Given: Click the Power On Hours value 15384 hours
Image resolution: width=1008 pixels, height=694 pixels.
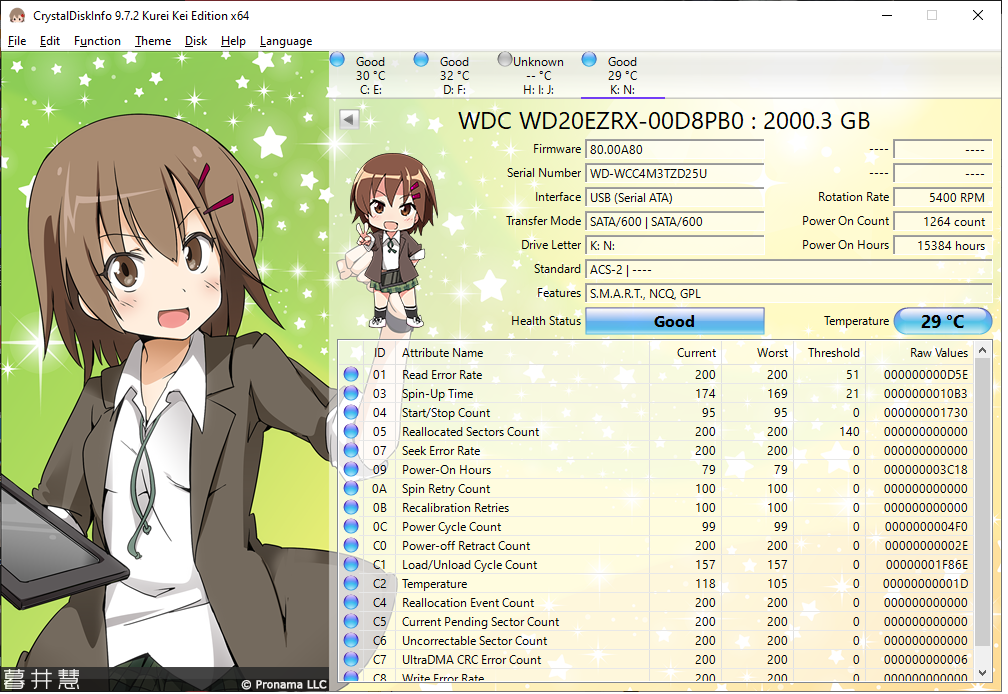Looking at the screenshot, I should pyautogui.click(x=942, y=245).
